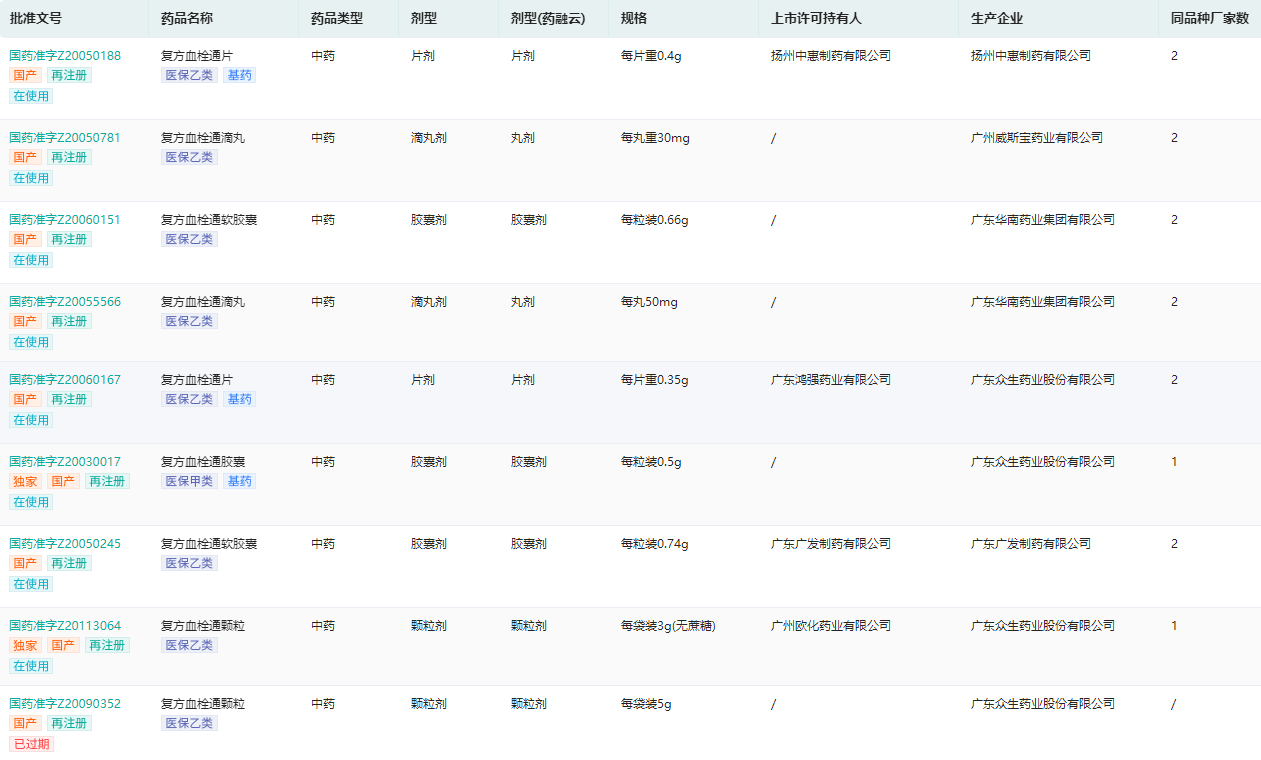The width and height of the screenshot is (1261, 760).
Task: Click the 生产企业 column header
Action: click(x=997, y=18)
